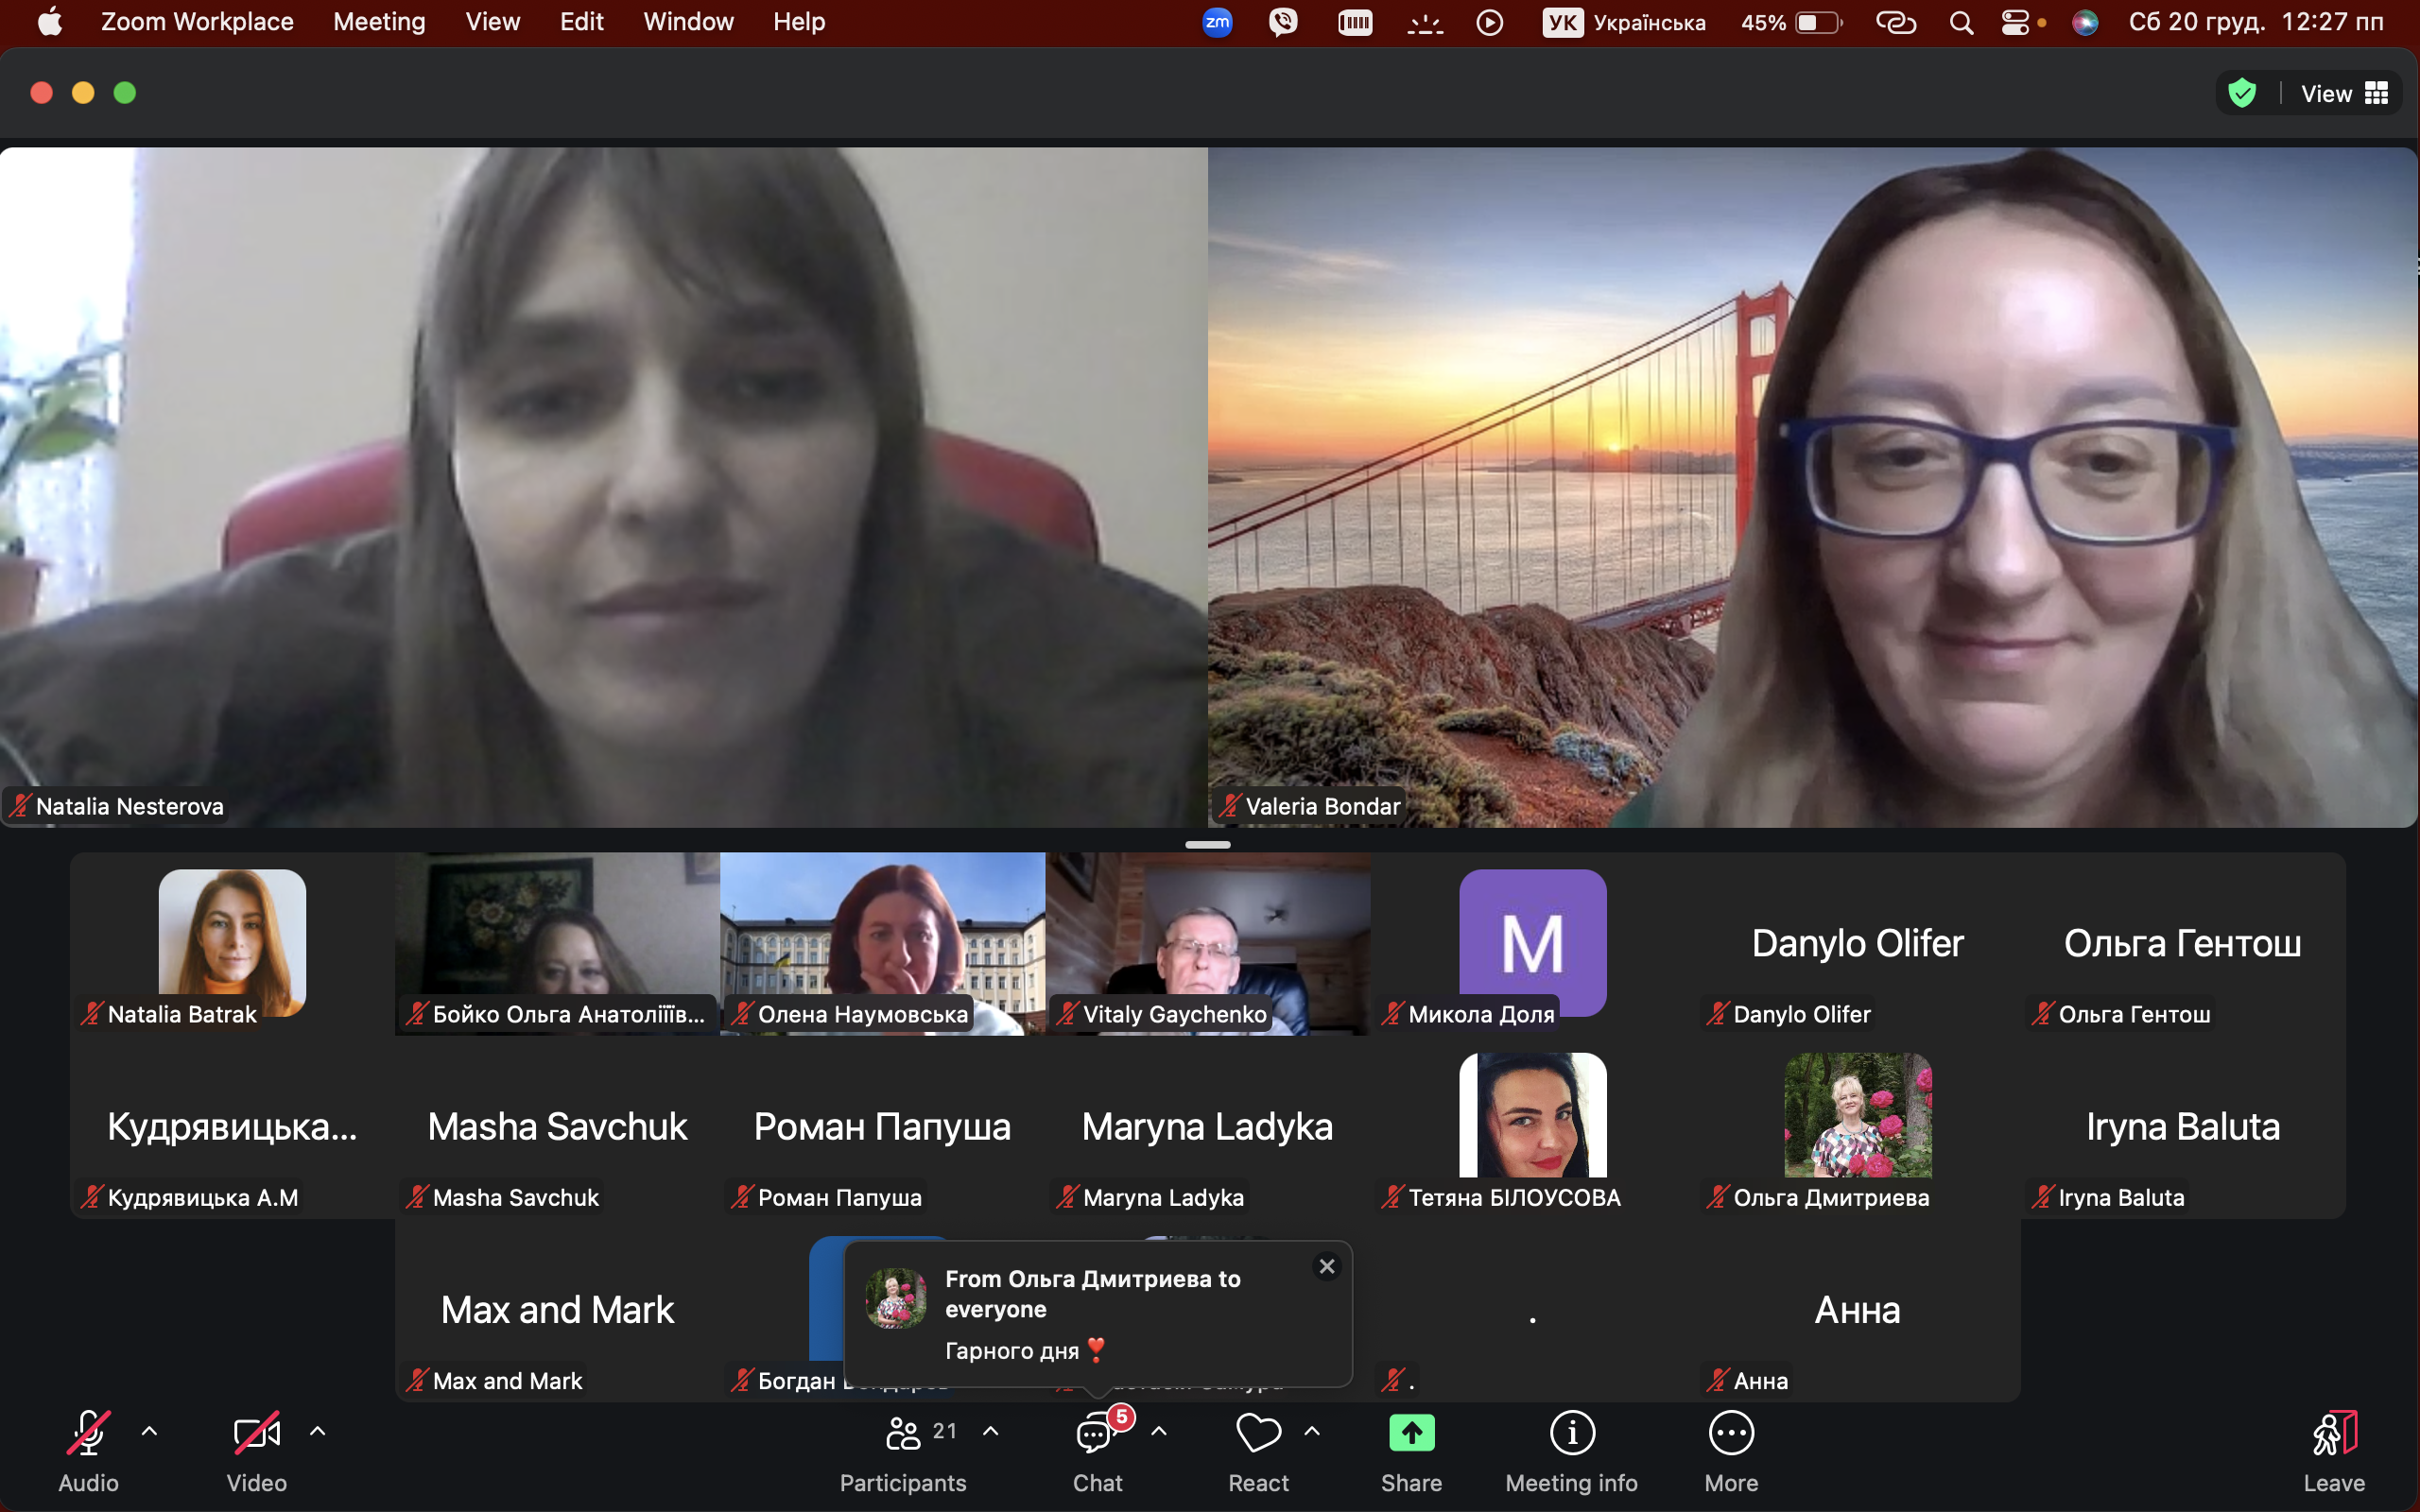Expand video settings chevron next to Video
The image size is (2420, 1512).
pyautogui.click(x=317, y=1431)
